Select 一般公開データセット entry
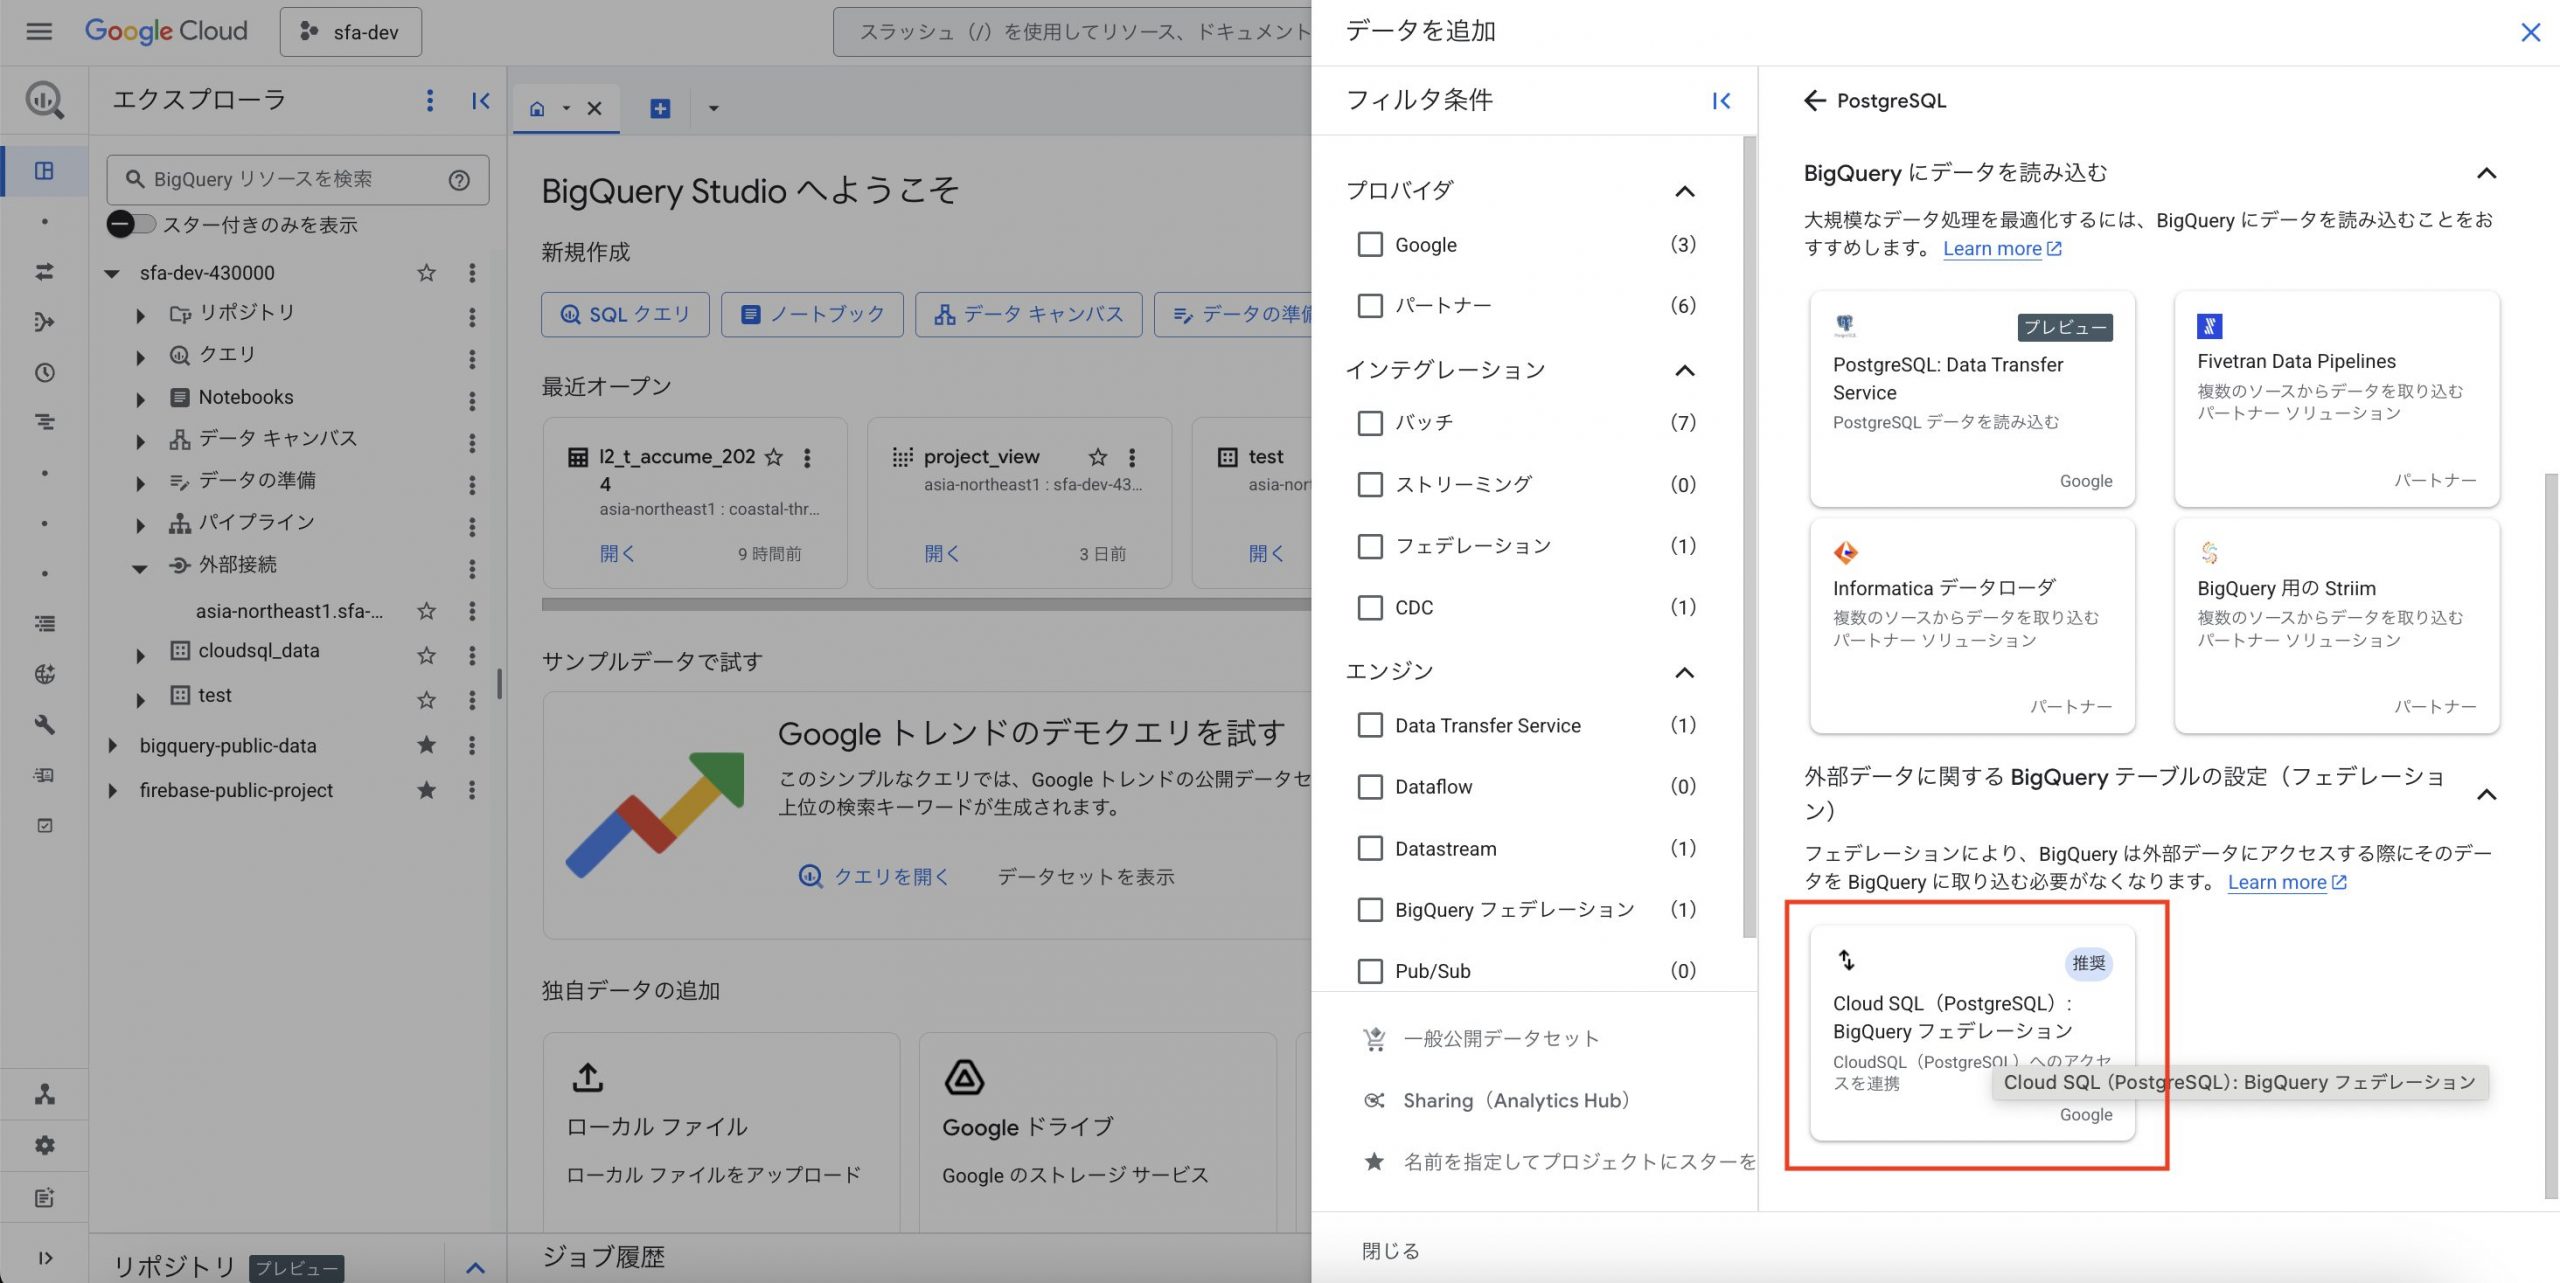2560x1283 pixels. coord(1480,1039)
